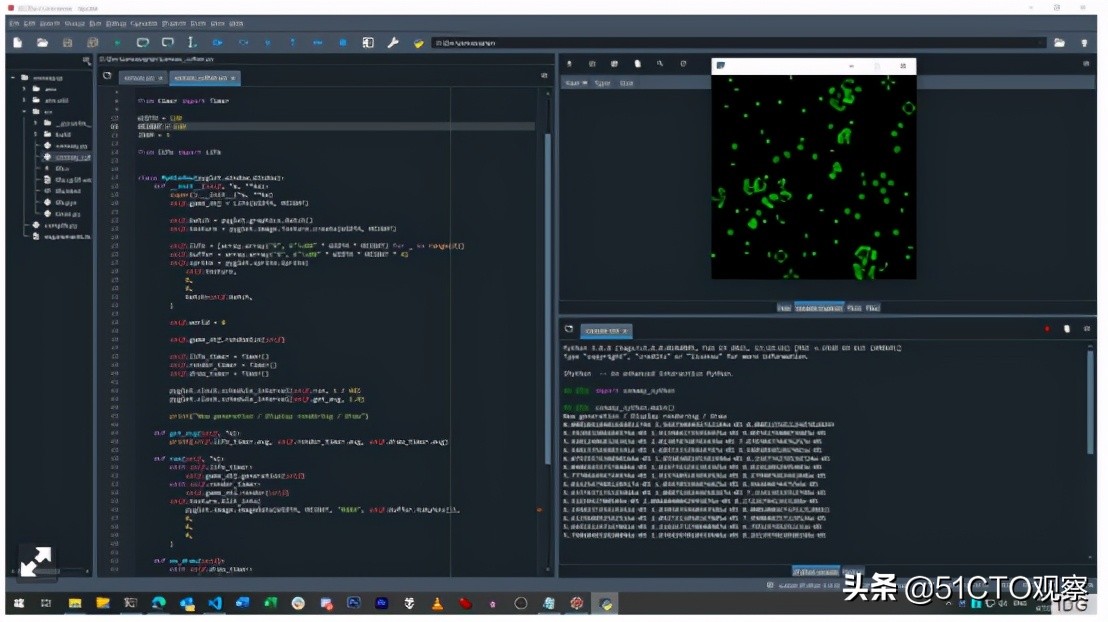Switch to the Plots pane tab
1108x622 pixels.
854,308
